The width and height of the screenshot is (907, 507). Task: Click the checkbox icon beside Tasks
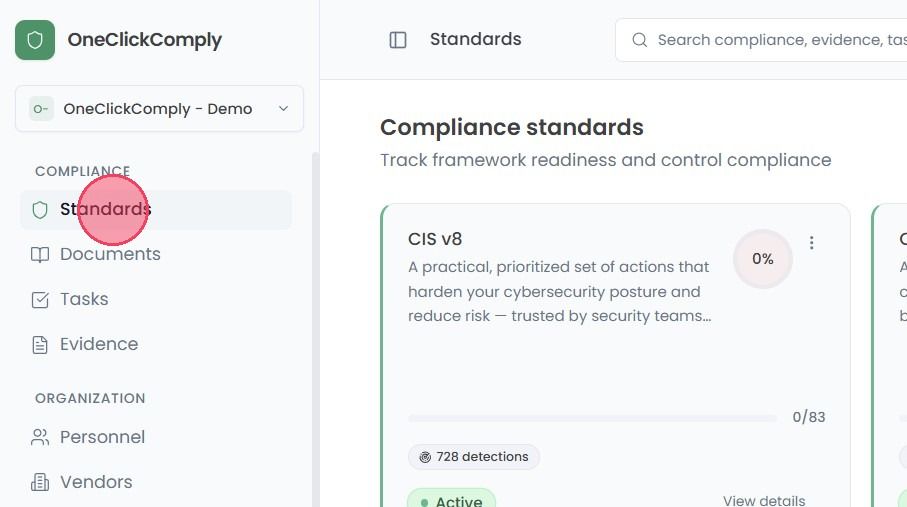pyautogui.click(x=40, y=300)
